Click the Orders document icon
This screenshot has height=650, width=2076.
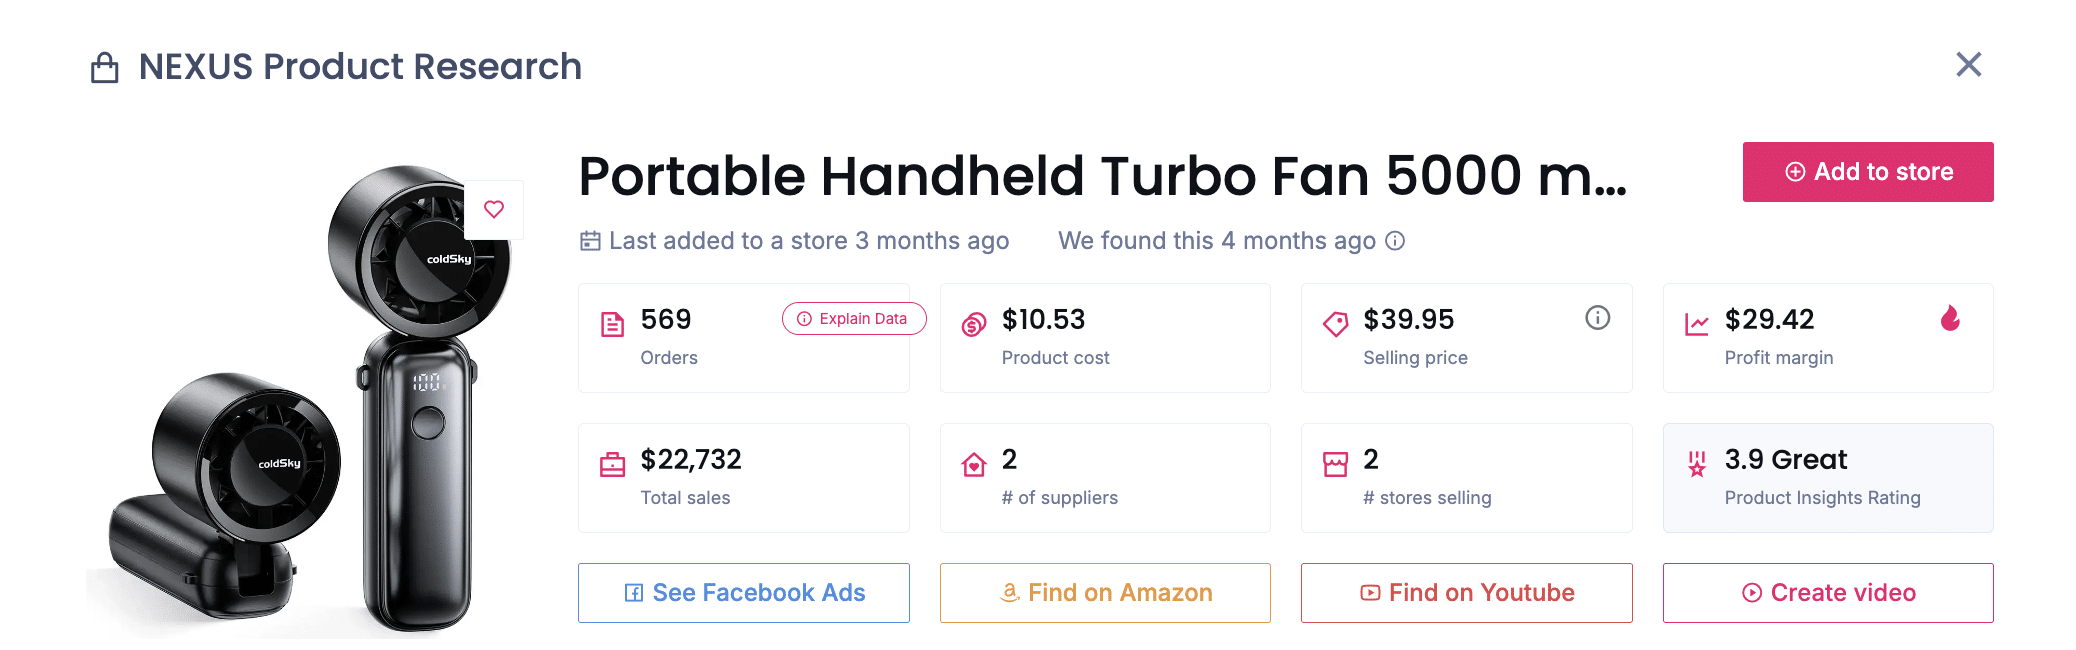(612, 324)
